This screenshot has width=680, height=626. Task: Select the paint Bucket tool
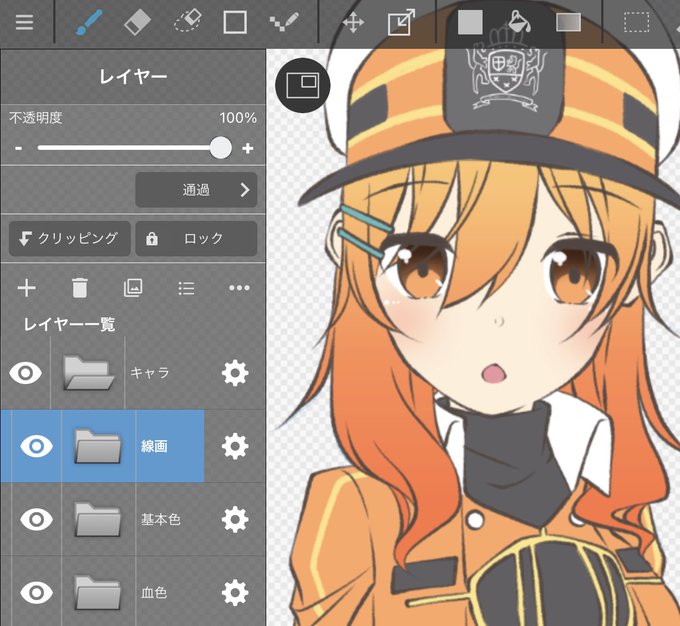[519, 22]
